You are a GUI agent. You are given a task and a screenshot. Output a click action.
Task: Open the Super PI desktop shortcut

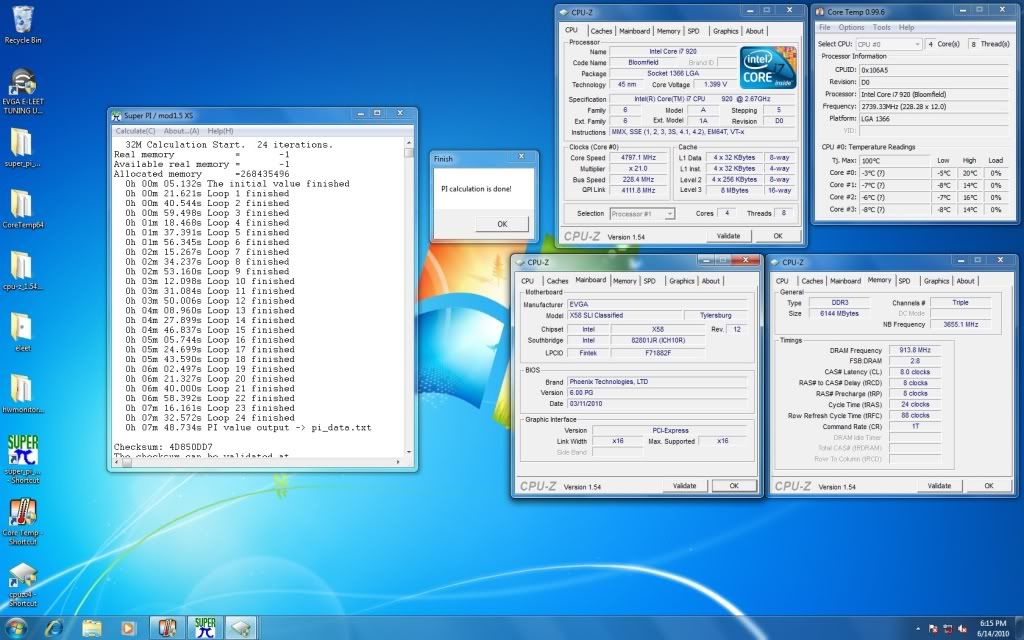(x=22, y=449)
